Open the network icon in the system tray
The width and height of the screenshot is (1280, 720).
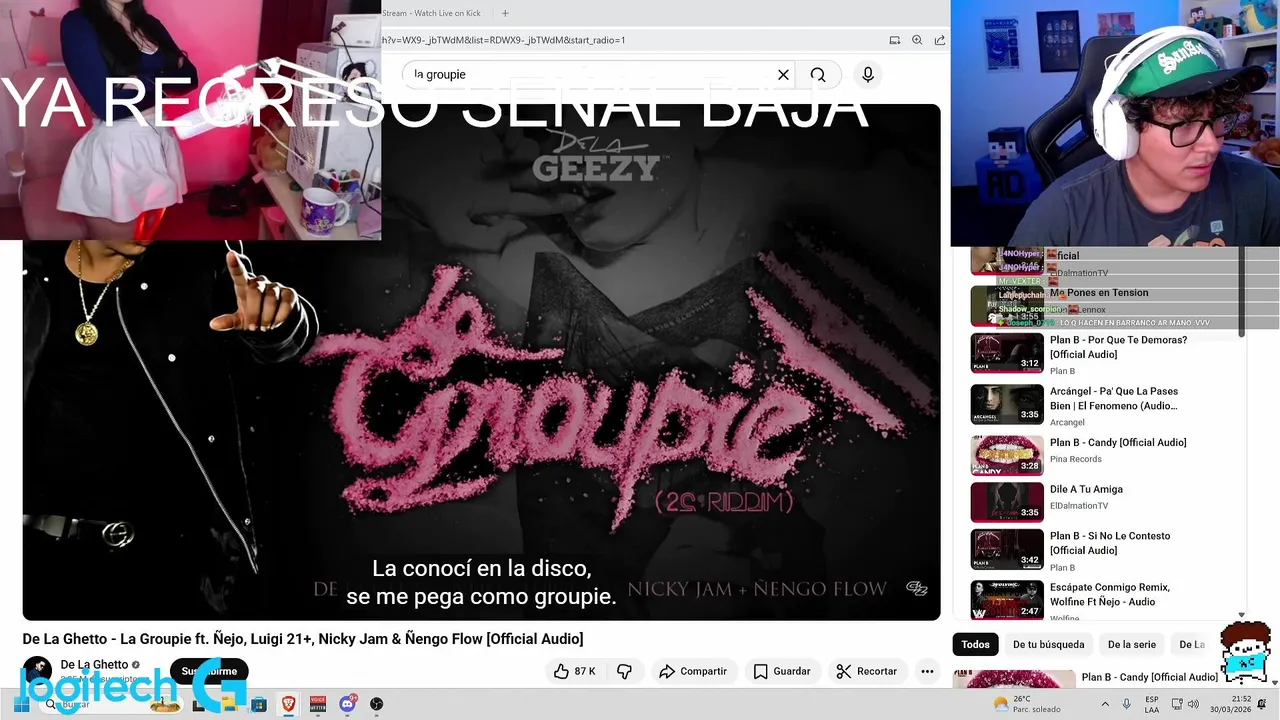point(1177,704)
